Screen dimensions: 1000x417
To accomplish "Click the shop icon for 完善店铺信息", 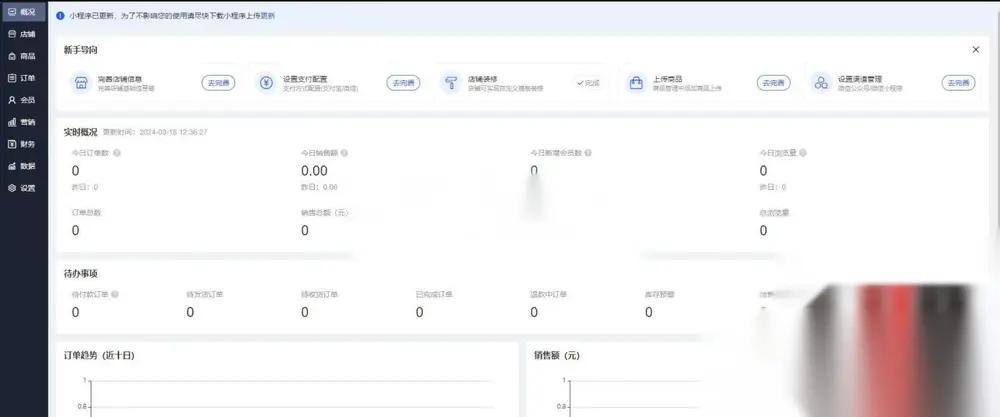I will (81, 83).
